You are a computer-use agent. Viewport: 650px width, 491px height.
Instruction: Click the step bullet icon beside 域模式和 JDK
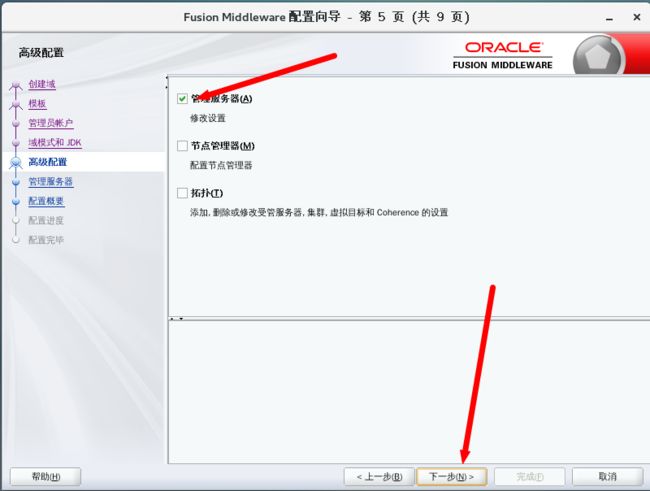pos(16,143)
